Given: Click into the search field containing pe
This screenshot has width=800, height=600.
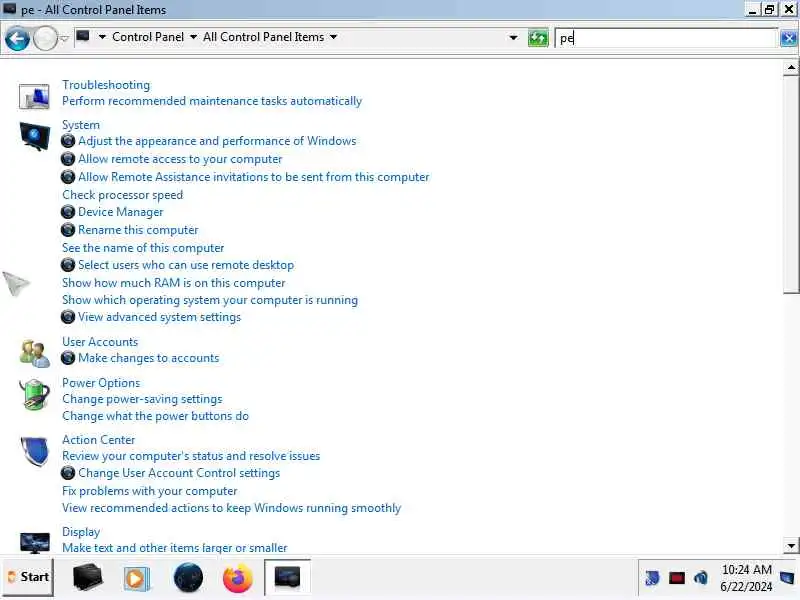Looking at the screenshot, I should 666,38.
